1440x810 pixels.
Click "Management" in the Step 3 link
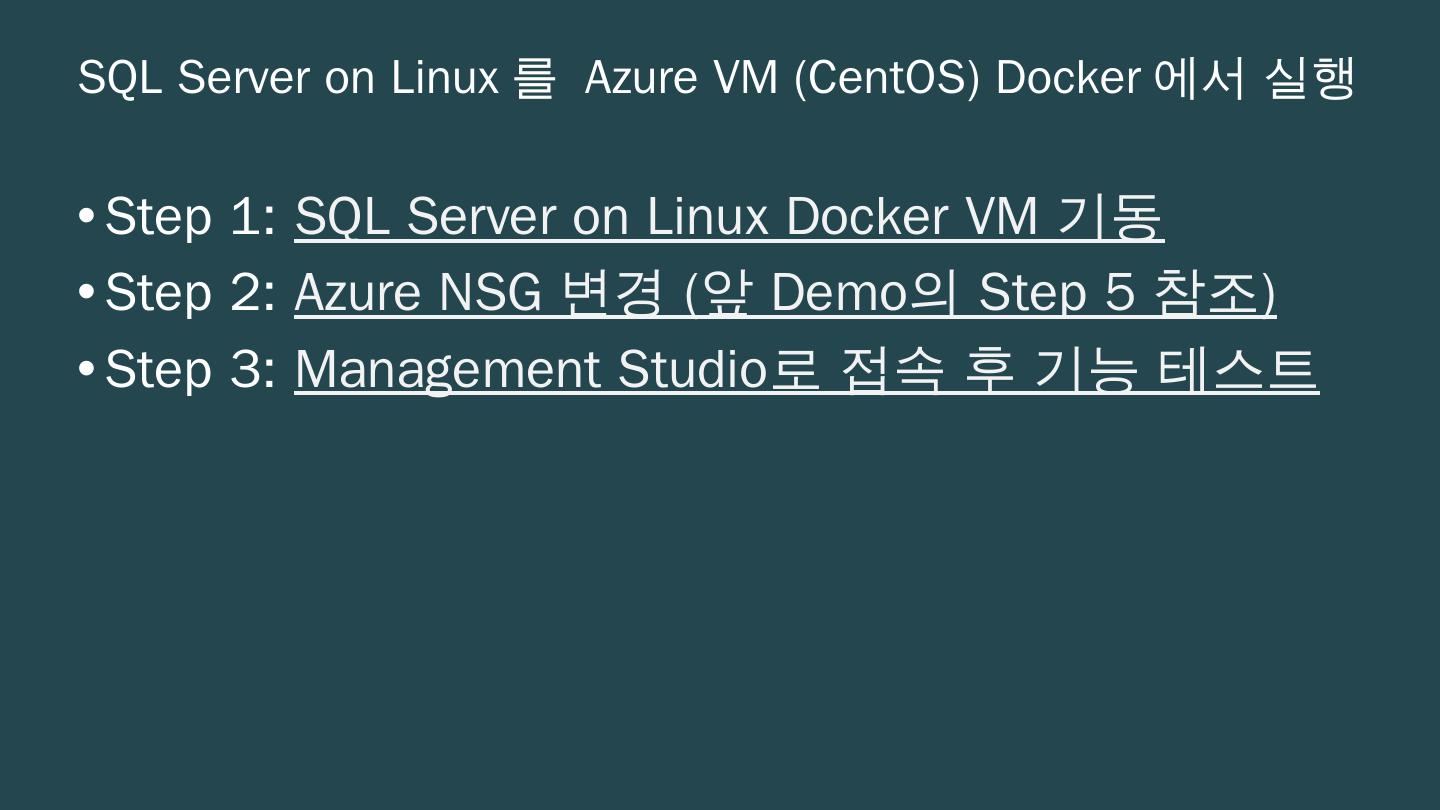pyautogui.click(x=447, y=369)
